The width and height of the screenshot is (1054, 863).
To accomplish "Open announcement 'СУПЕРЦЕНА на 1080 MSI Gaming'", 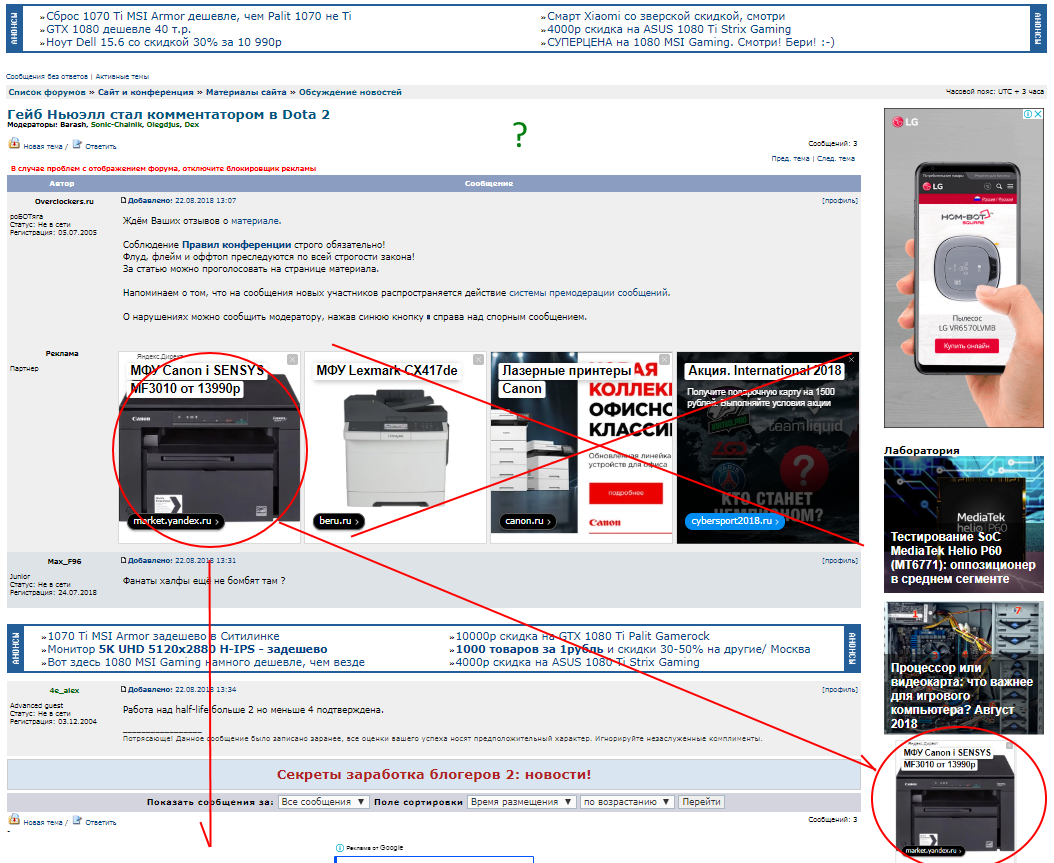I will (x=690, y=42).
